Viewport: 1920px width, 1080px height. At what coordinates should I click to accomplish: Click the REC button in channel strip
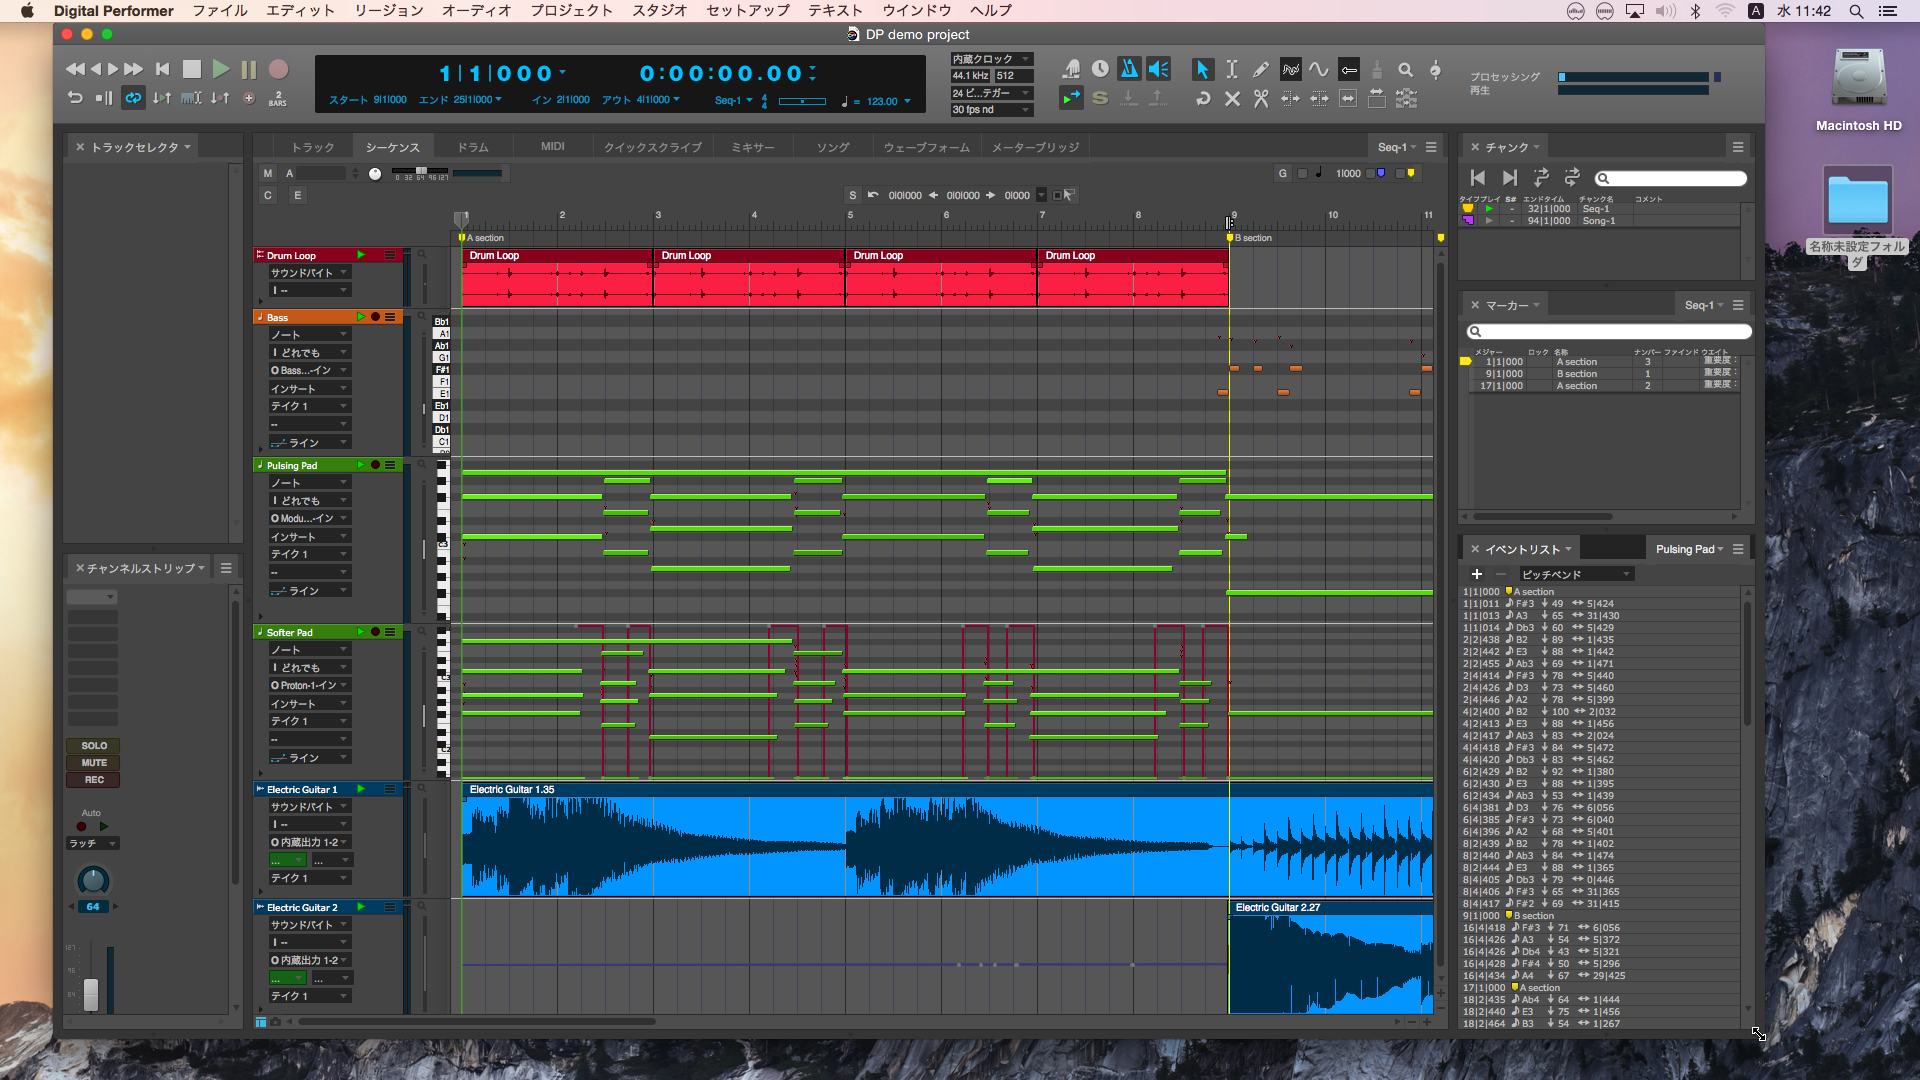pos(93,780)
